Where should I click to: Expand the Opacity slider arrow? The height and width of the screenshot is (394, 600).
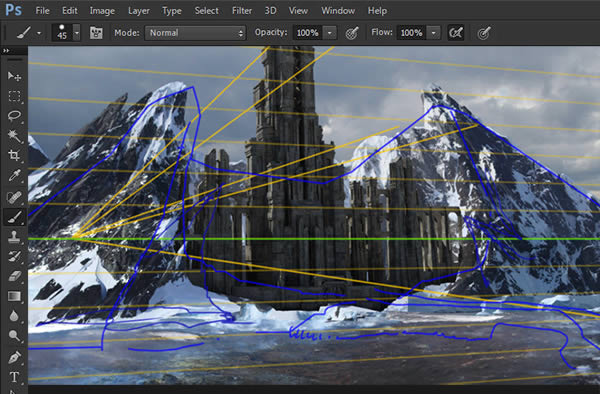329,33
